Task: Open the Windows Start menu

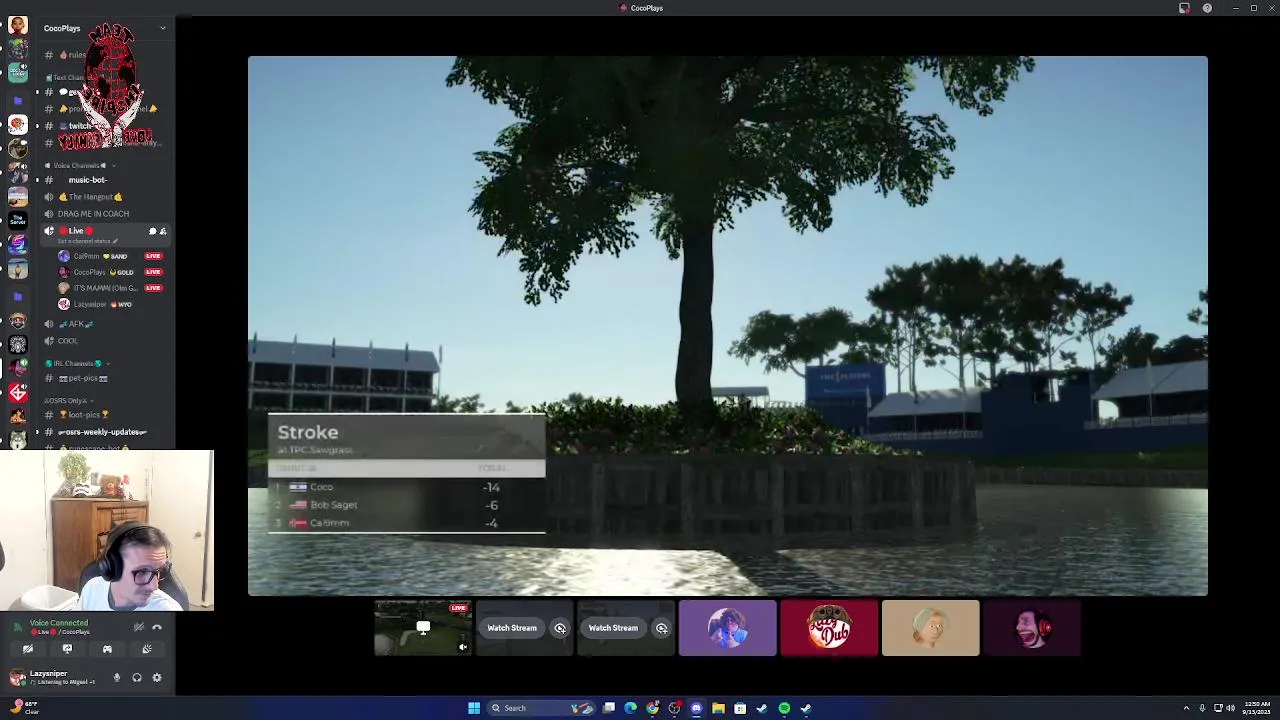Action: point(474,708)
